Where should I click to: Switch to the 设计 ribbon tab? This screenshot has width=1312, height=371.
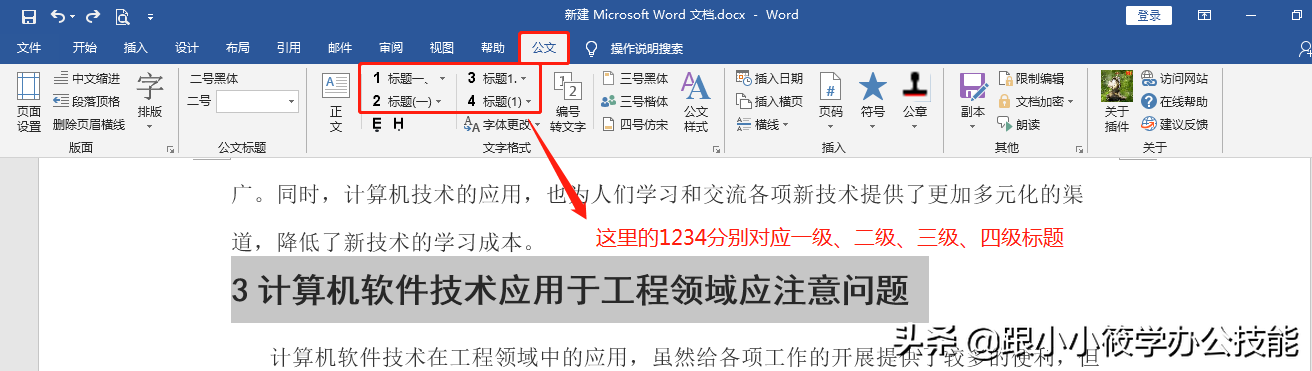[x=186, y=48]
